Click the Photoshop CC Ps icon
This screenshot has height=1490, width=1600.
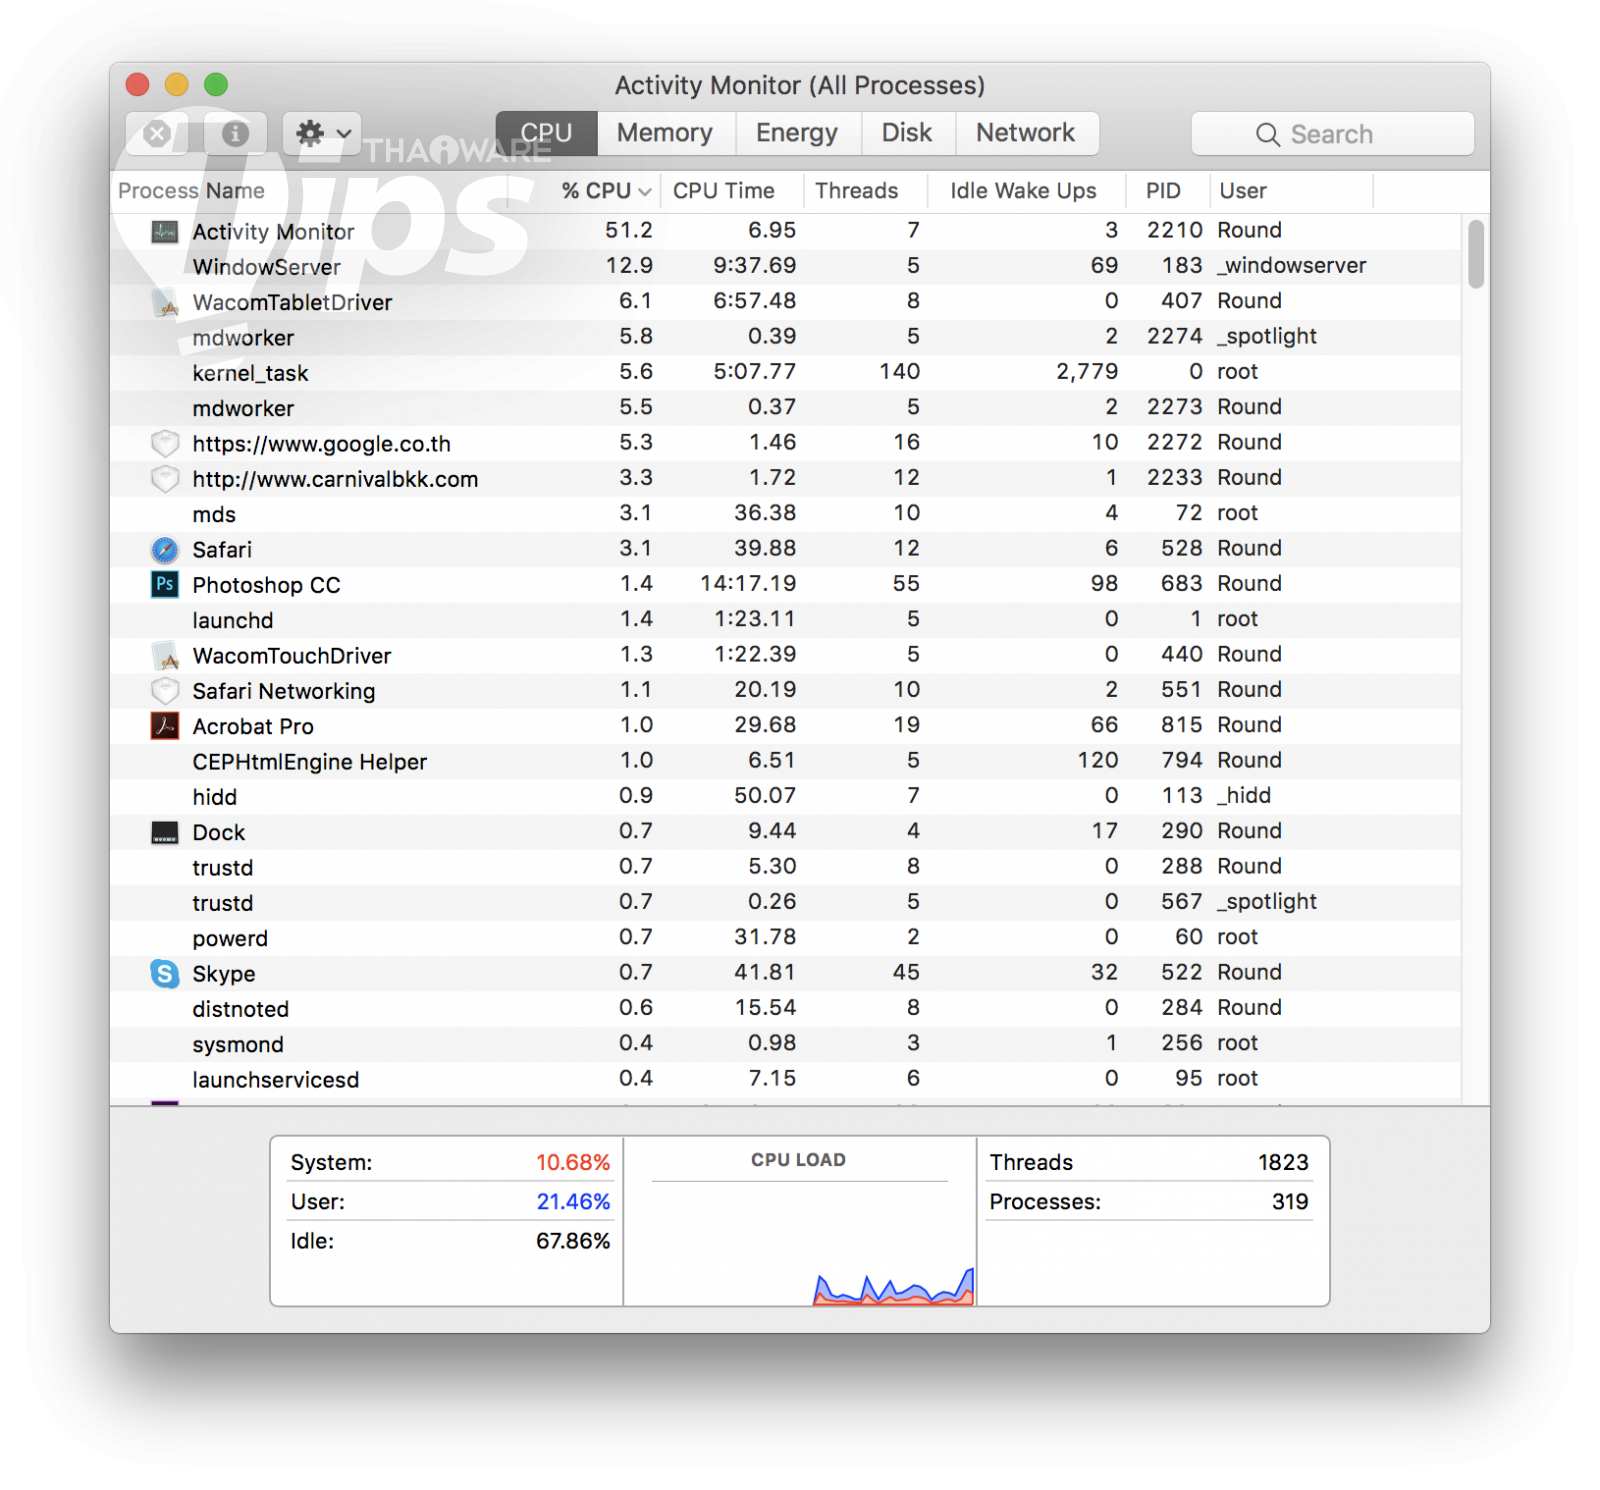(x=165, y=585)
